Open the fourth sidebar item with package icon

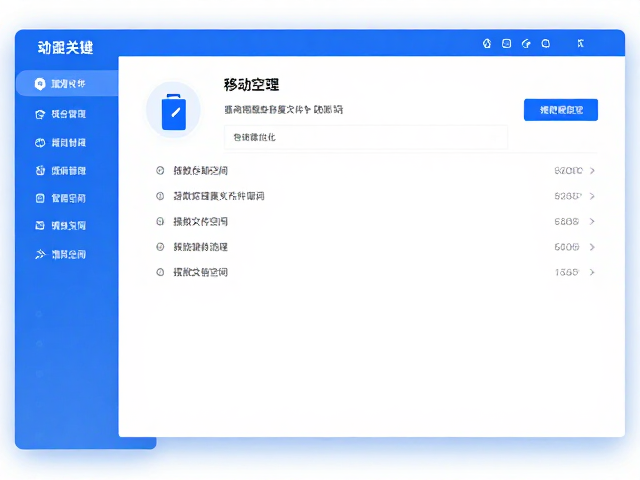point(60,171)
